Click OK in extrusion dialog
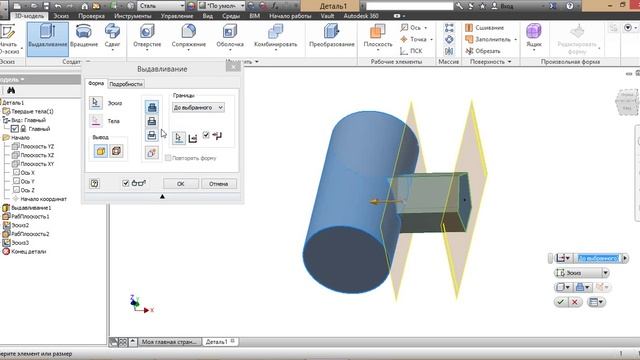This screenshot has height=360, width=640. click(181, 184)
